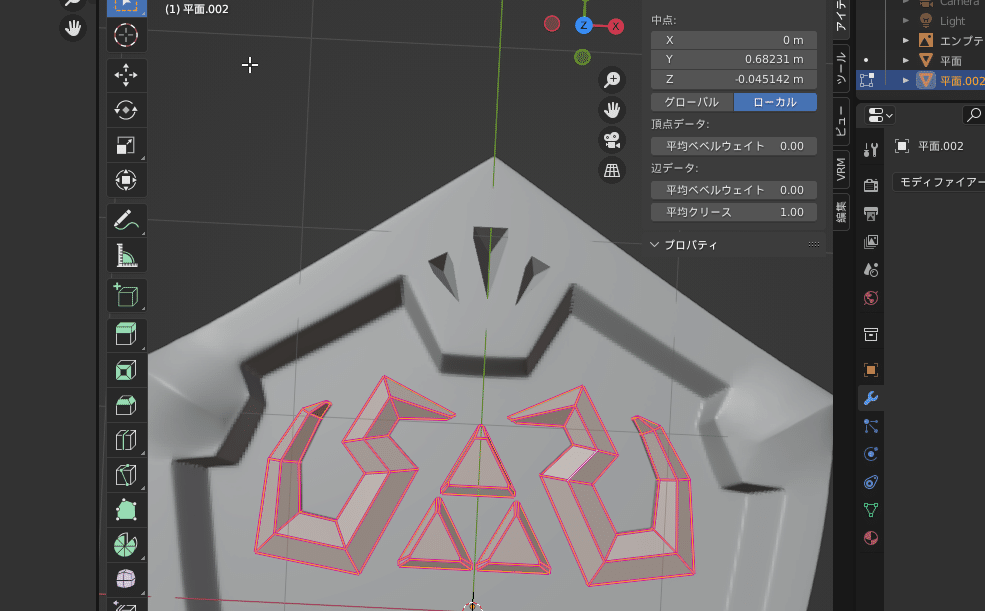This screenshot has height=611, width=985.
Task: Select the Rotate tool in the toolbar
Action: [x=126, y=110]
